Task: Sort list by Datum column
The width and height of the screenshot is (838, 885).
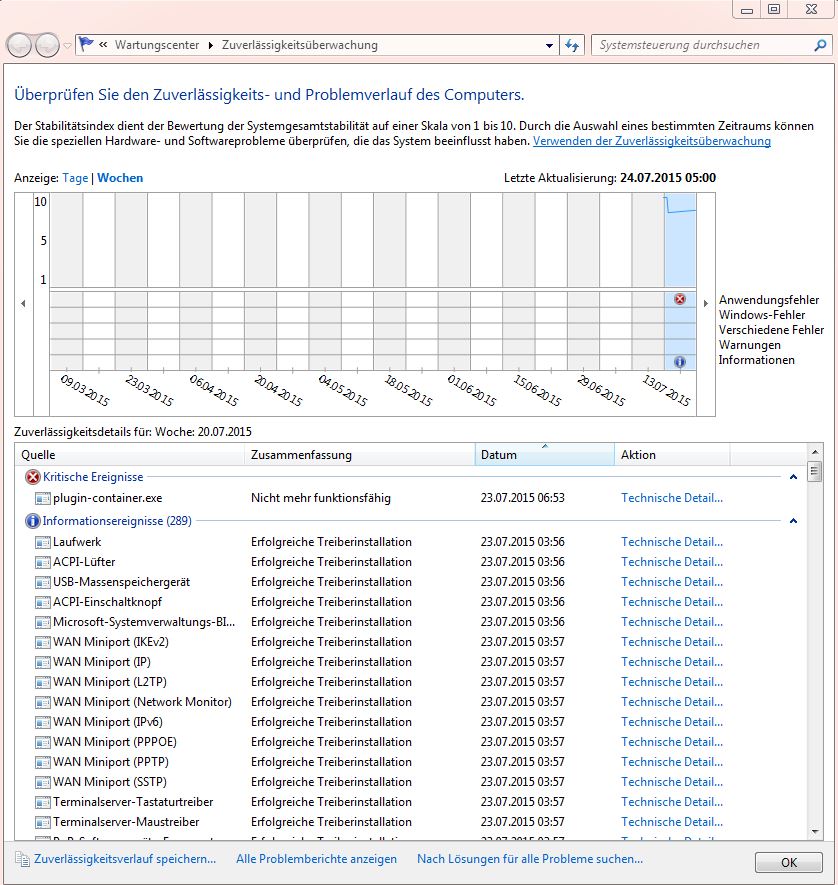Action: pos(545,455)
